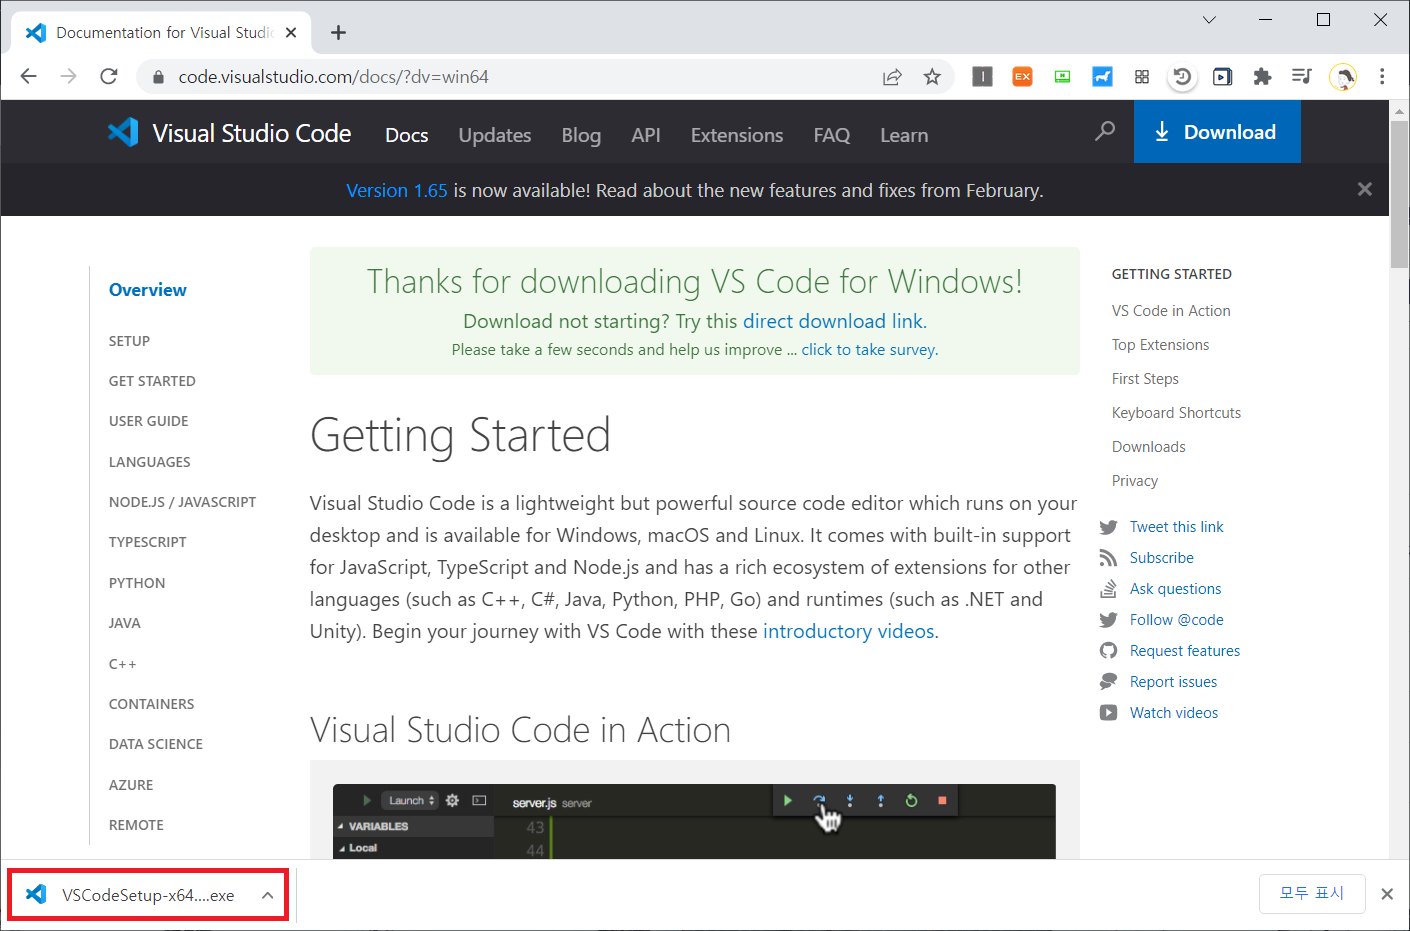Screen dimensions: 1410x931
Task: Click the padlock site info icon
Action: tap(157, 77)
